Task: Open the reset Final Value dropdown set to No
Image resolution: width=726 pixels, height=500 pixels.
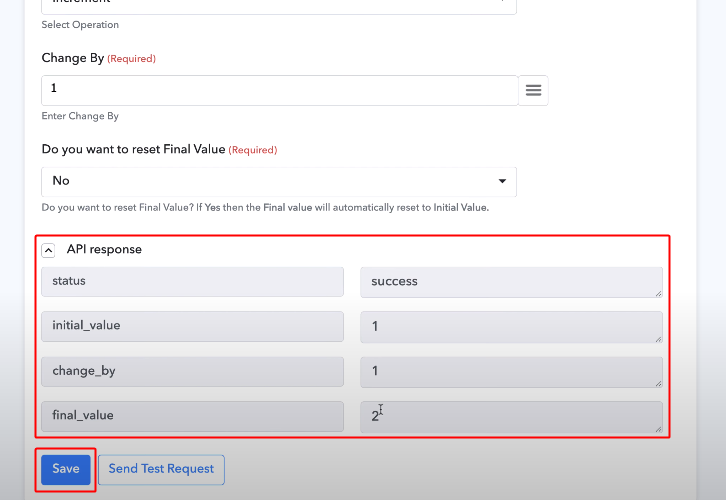Action: pyautogui.click(x=279, y=181)
